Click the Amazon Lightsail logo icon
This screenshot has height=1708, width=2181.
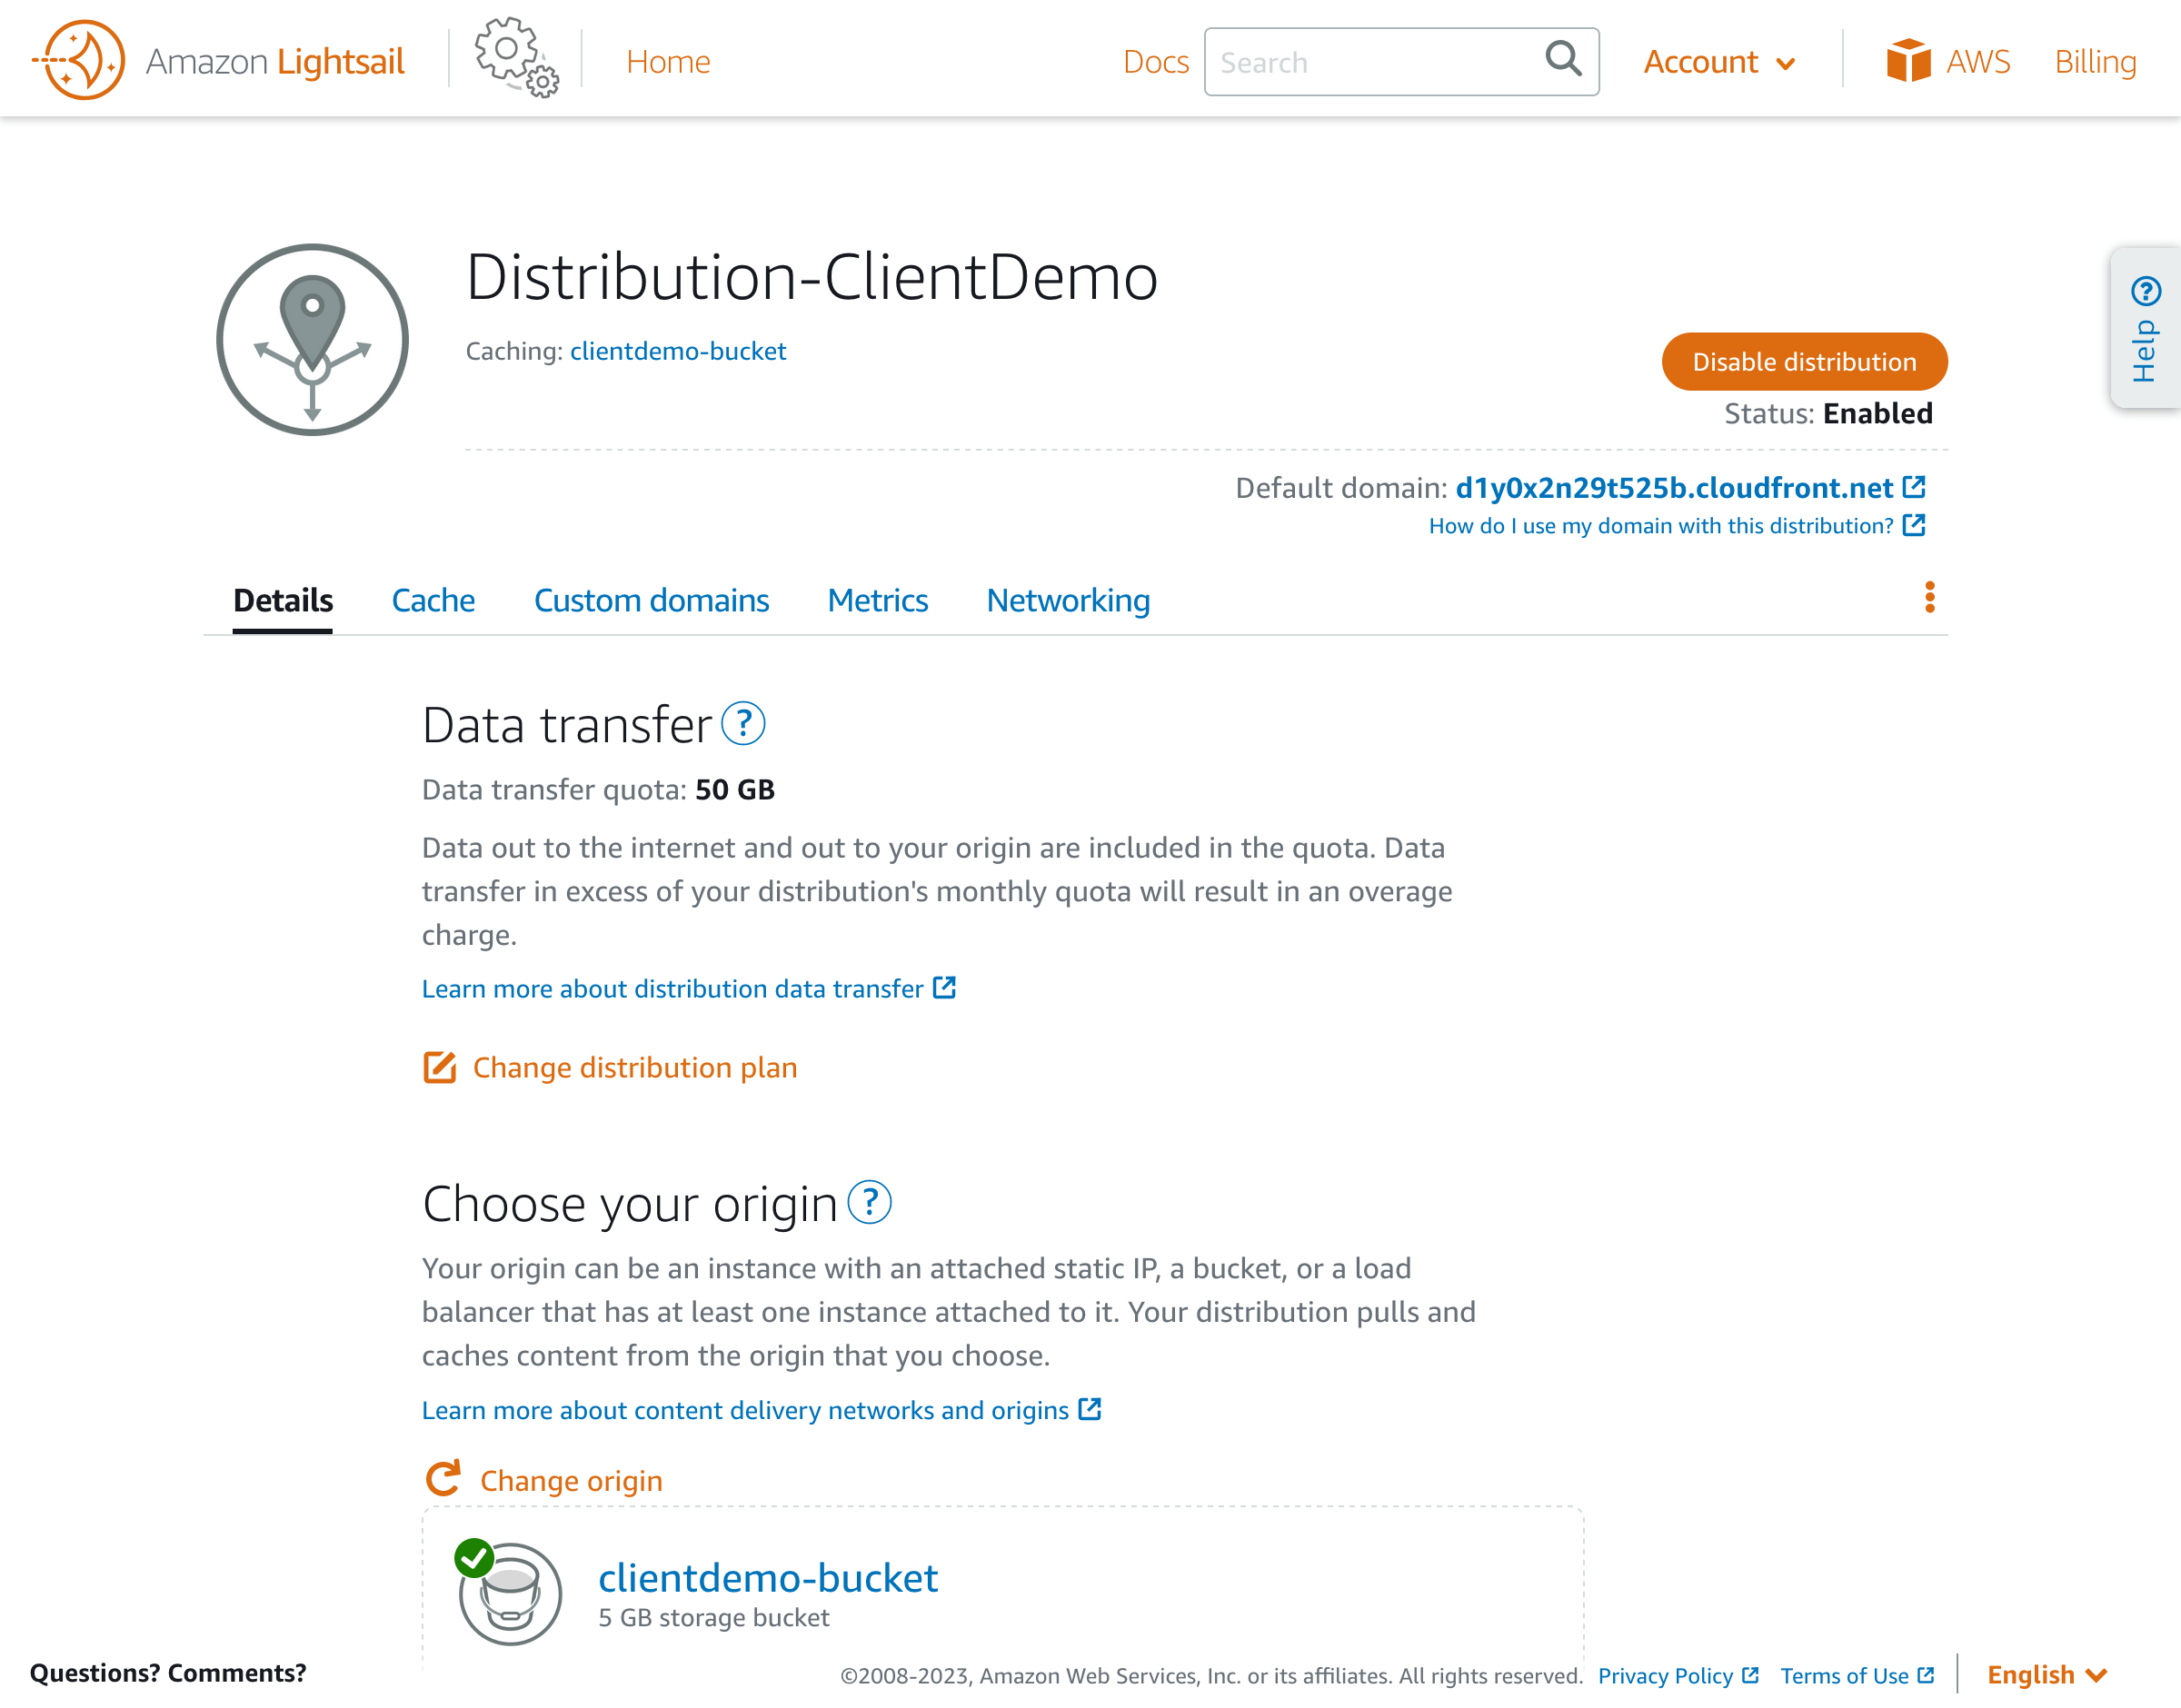[78, 60]
